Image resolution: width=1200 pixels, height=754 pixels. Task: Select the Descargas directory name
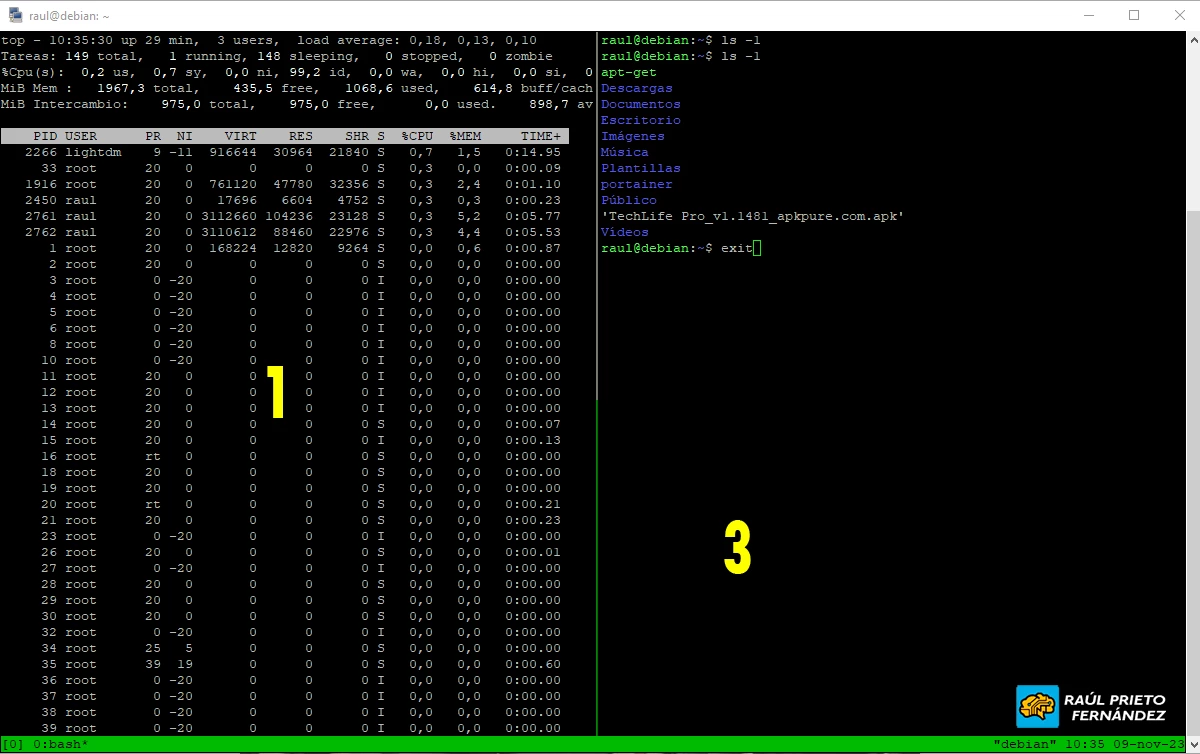coord(637,88)
